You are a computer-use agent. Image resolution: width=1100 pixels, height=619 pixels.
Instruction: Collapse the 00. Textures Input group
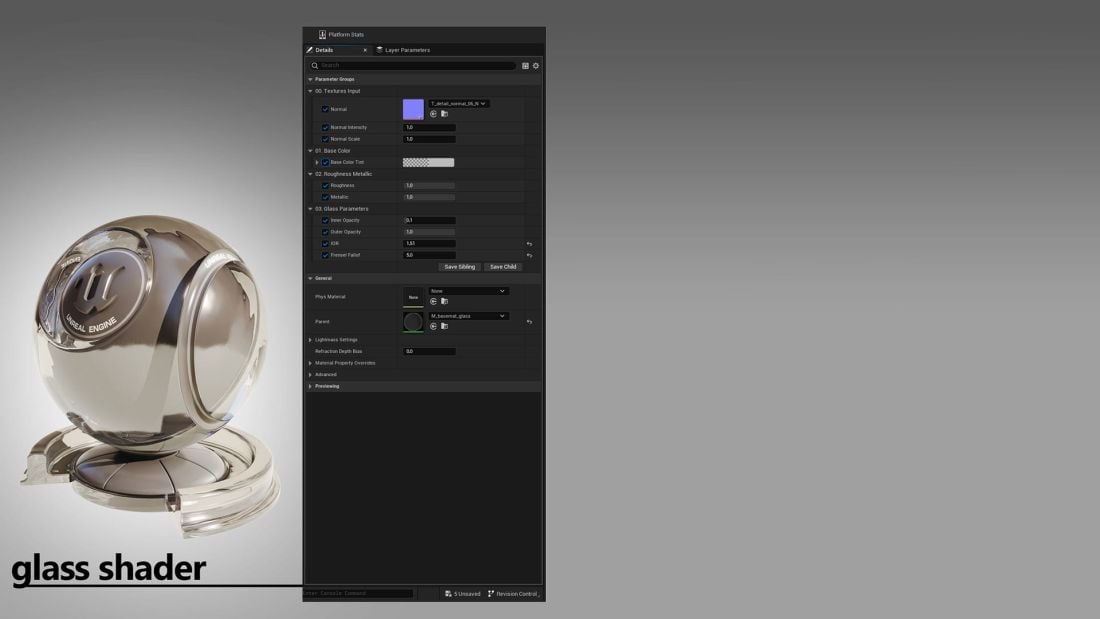pyautogui.click(x=310, y=91)
